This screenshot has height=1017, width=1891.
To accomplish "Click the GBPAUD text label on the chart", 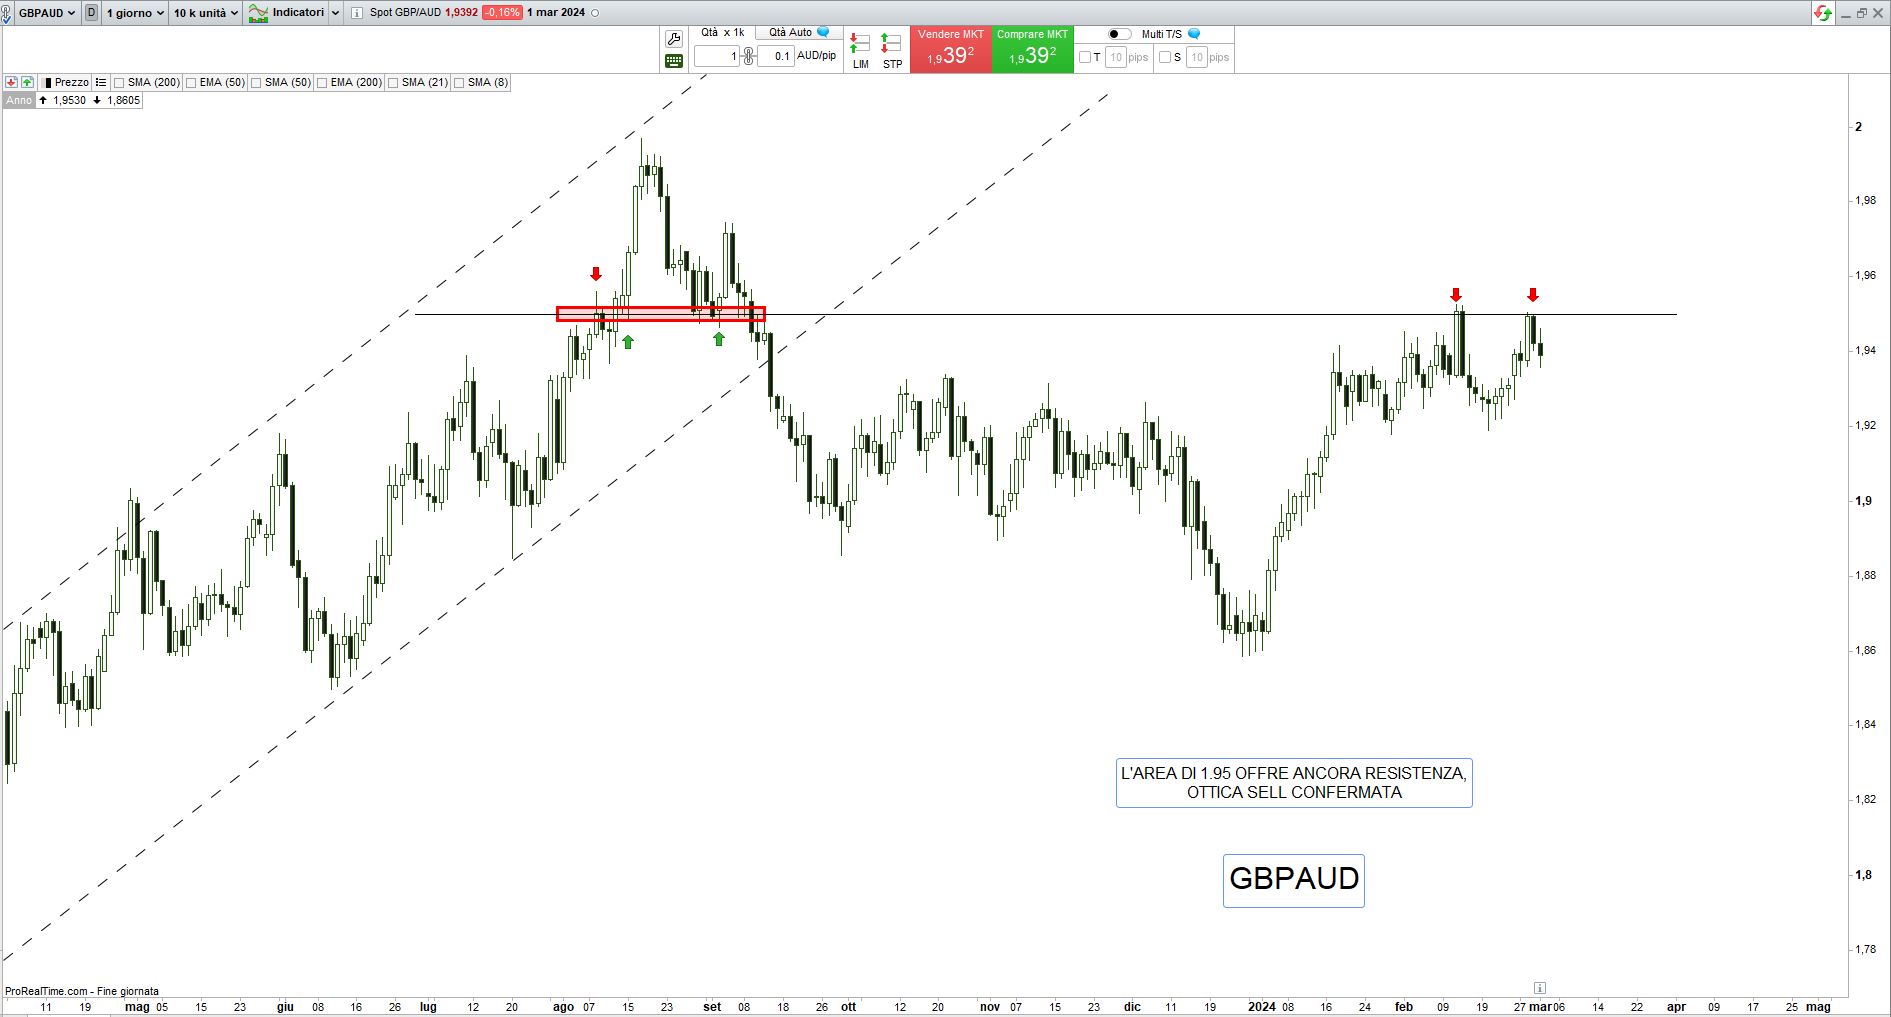I will [1294, 880].
